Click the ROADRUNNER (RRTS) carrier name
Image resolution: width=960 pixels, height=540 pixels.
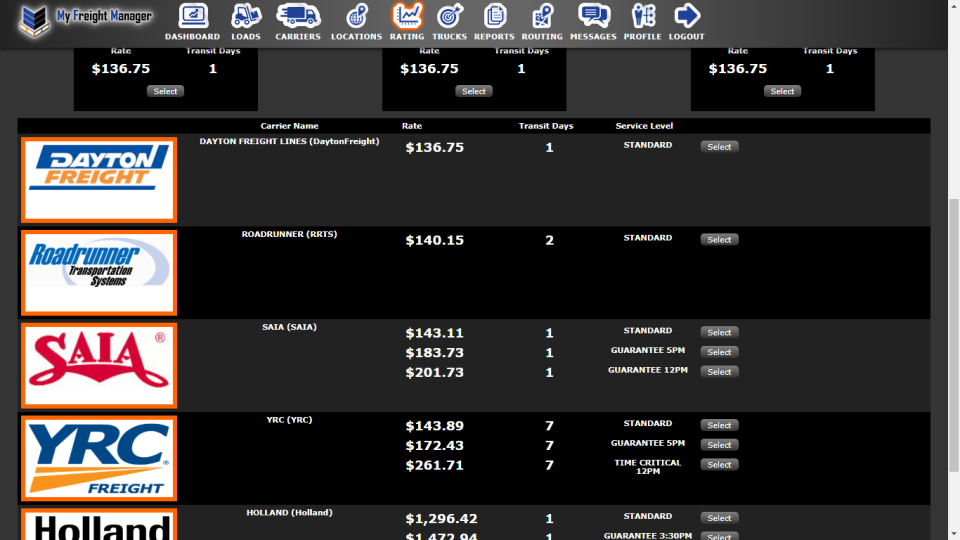[x=290, y=234]
